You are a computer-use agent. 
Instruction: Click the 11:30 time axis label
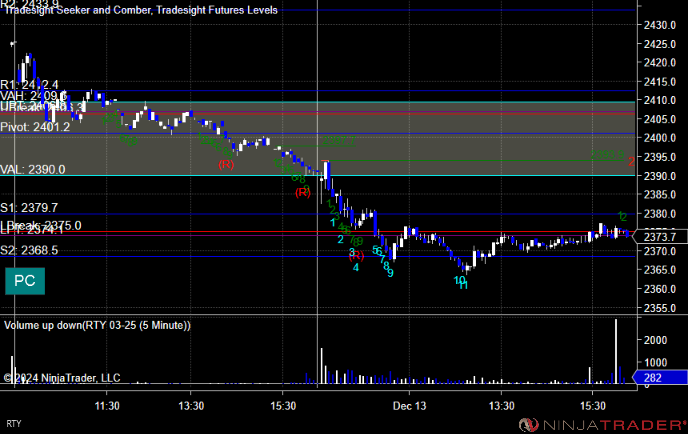[107, 406]
